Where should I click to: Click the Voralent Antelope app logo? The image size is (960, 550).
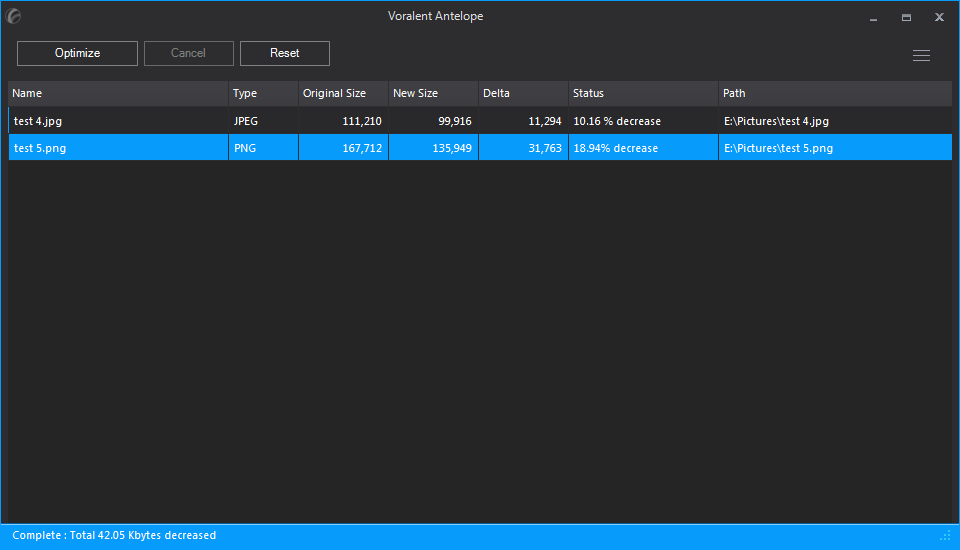pyautogui.click(x=13, y=17)
